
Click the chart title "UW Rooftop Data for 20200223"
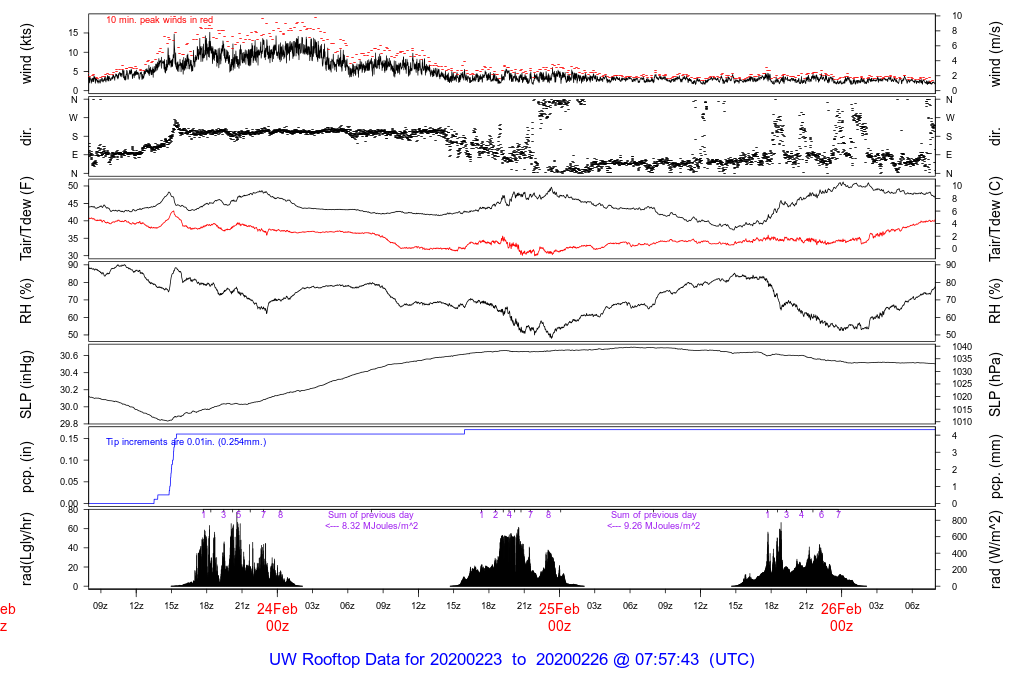(385, 659)
